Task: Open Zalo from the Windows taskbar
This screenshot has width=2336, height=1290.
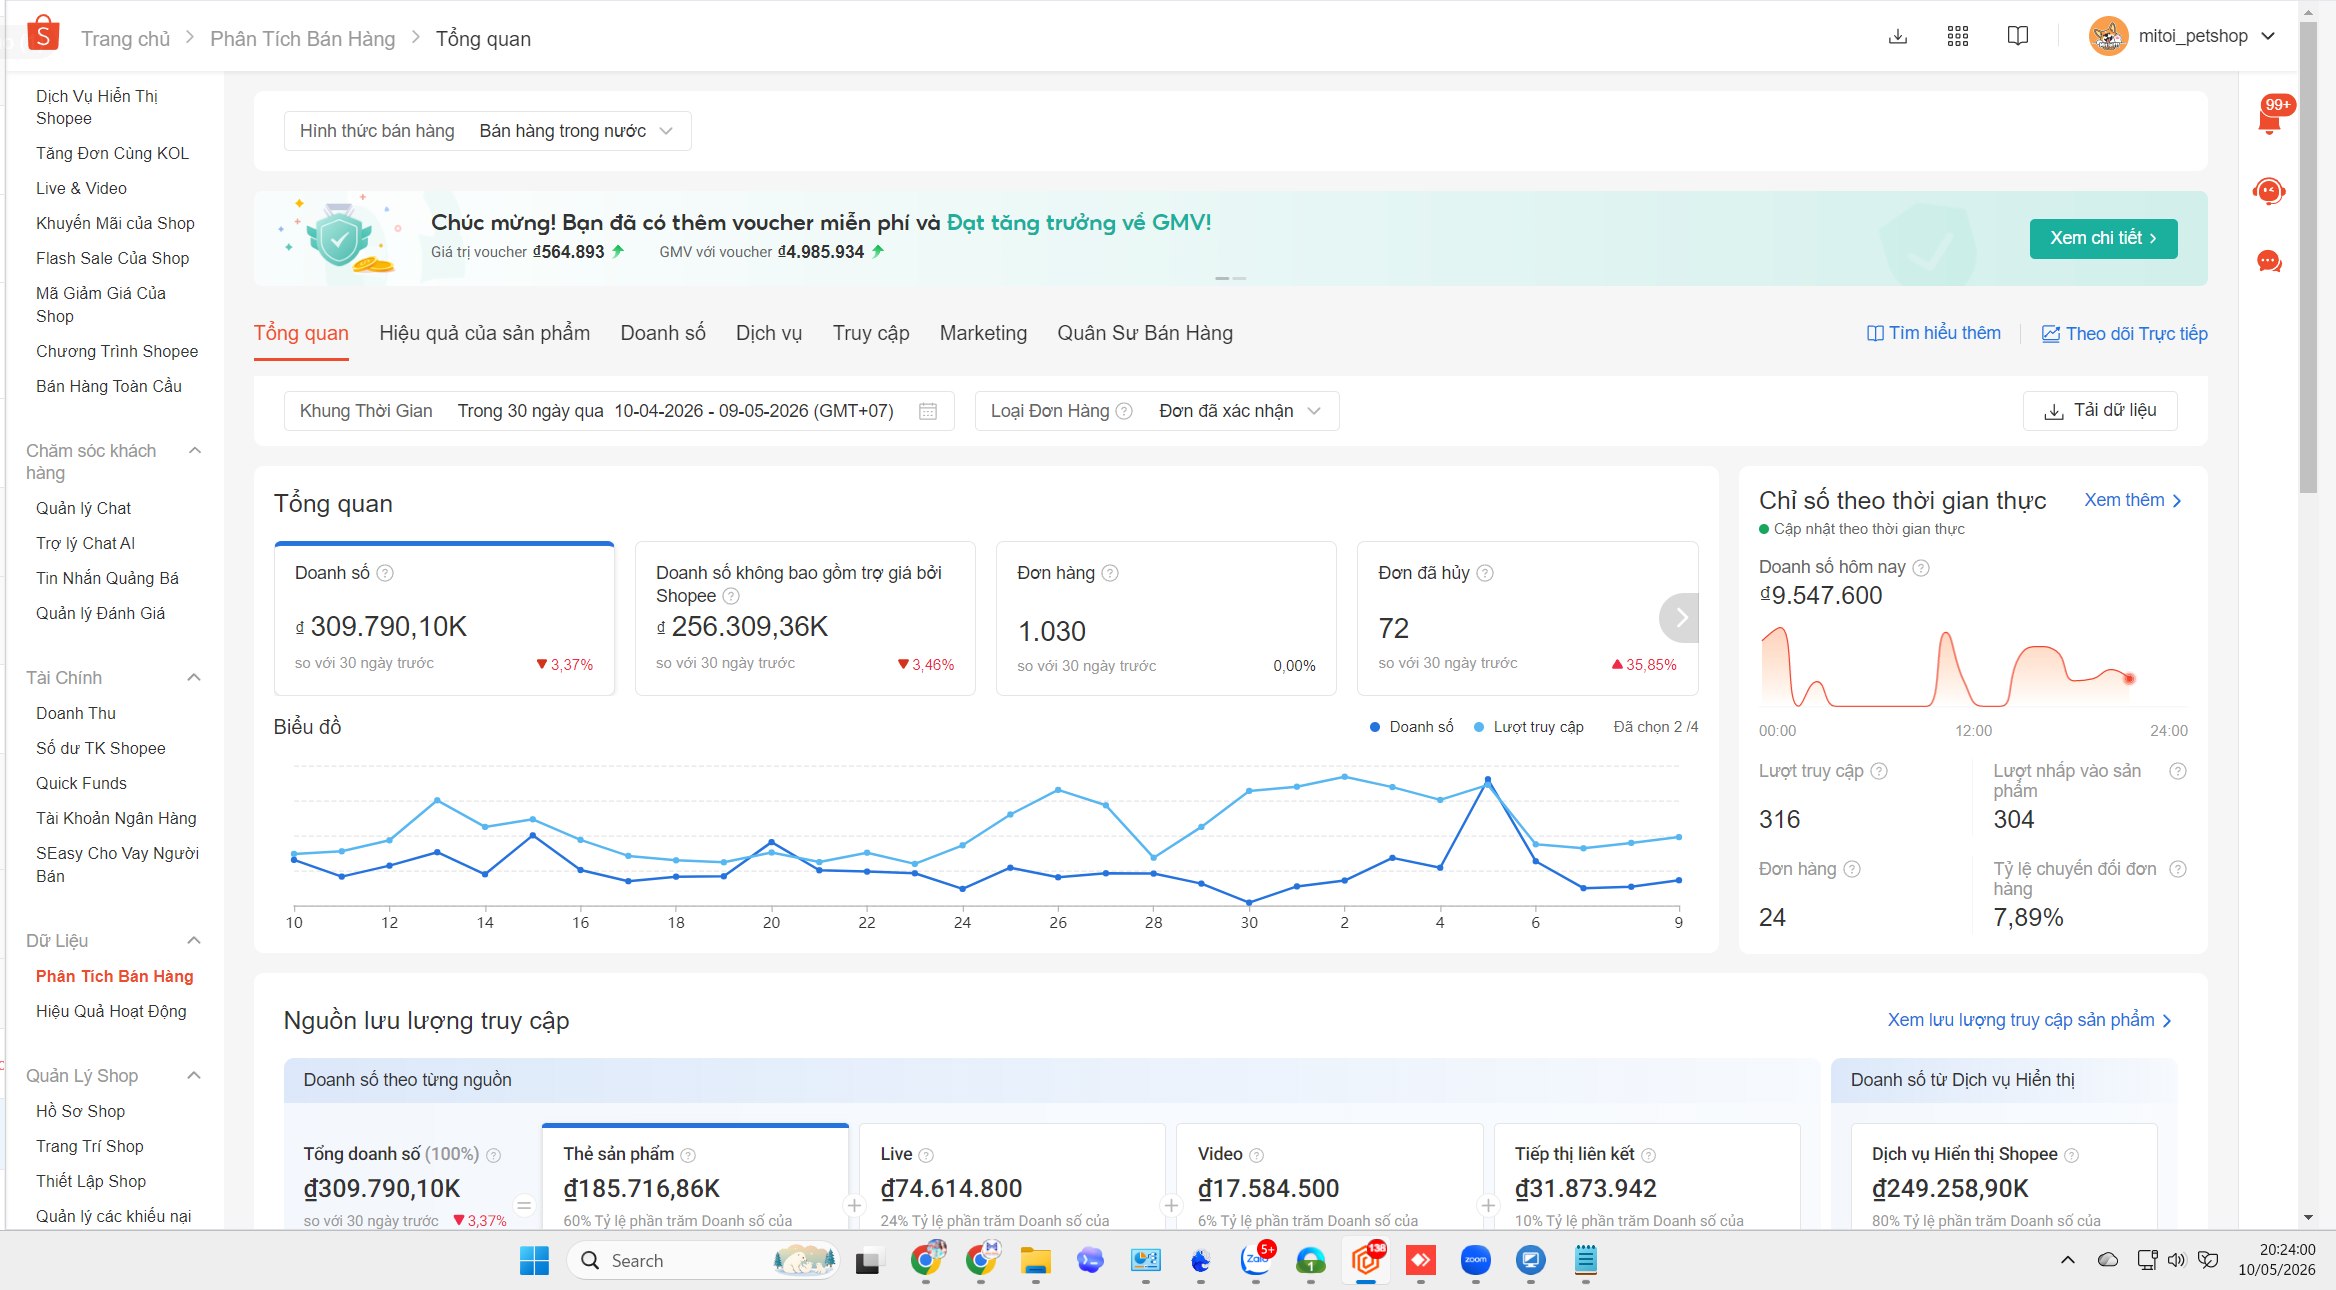Action: click(x=1255, y=1260)
